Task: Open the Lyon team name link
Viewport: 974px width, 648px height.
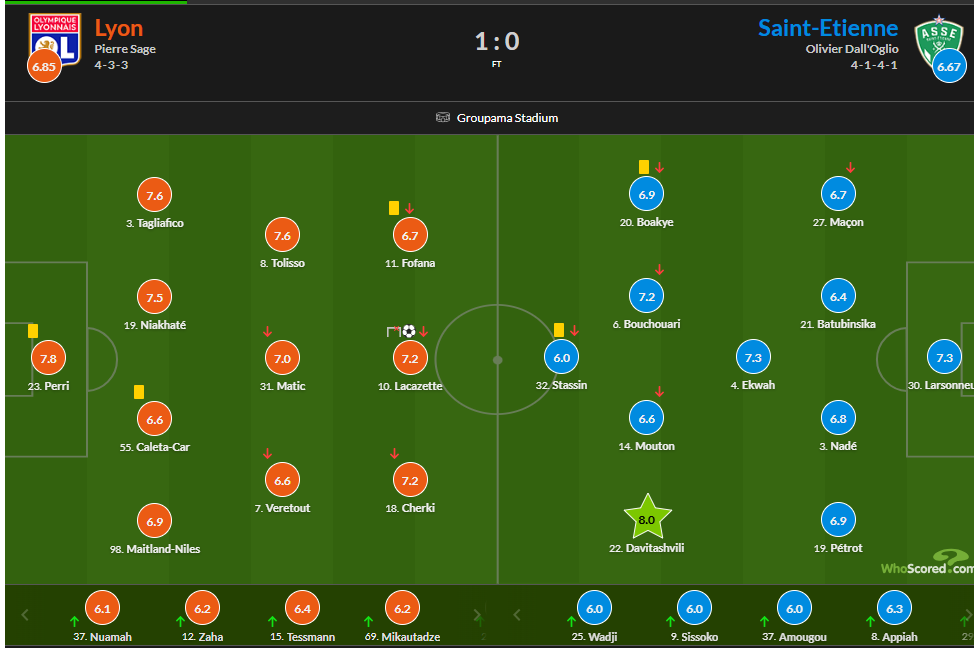Action: tap(118, 27)
